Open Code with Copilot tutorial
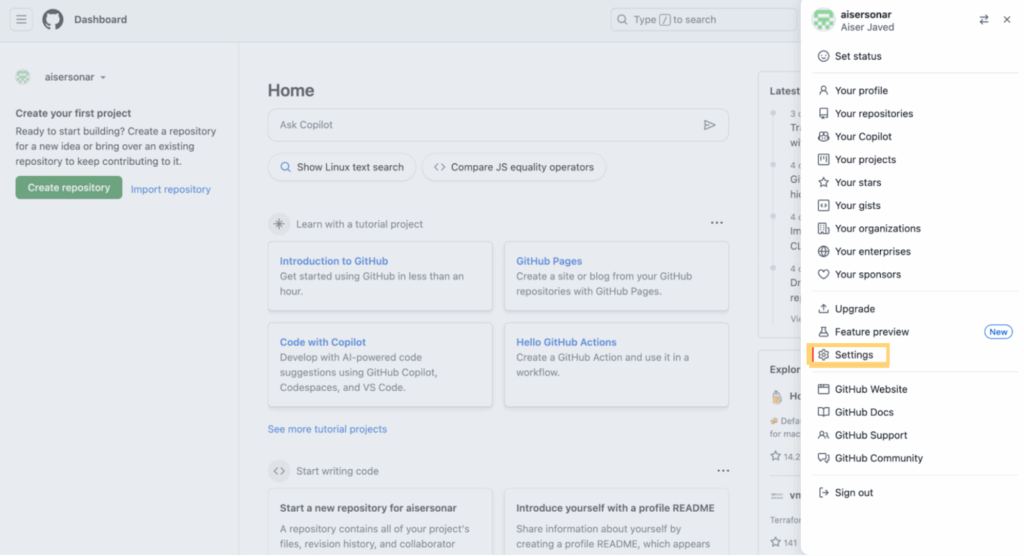The width and height of the screenshot is (1024, 556). (x=323, y=342)
